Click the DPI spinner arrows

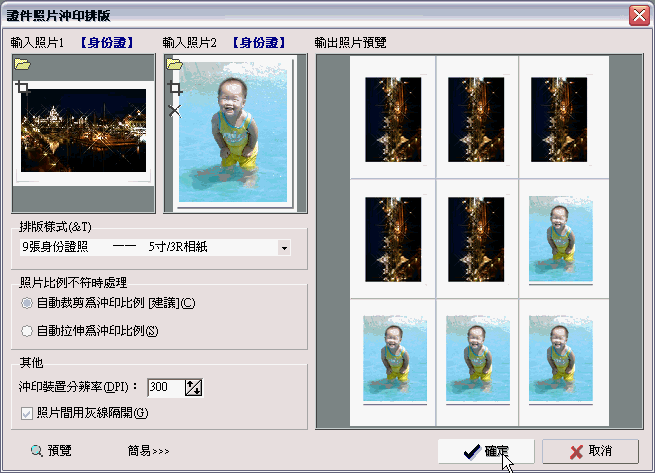tap(193, 387)
